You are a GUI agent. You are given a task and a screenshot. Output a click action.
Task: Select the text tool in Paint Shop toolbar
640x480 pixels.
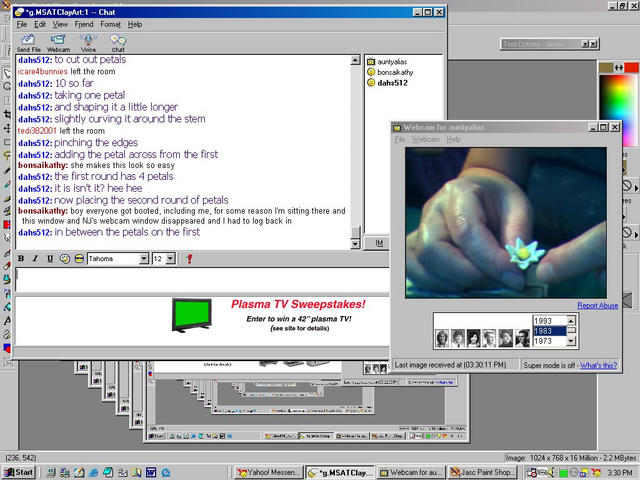tap(7, 321)
